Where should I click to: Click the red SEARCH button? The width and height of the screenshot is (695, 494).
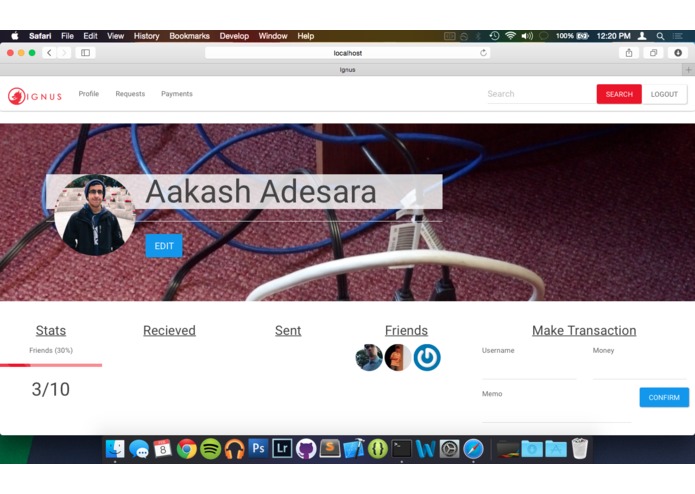tap(619, 94)
